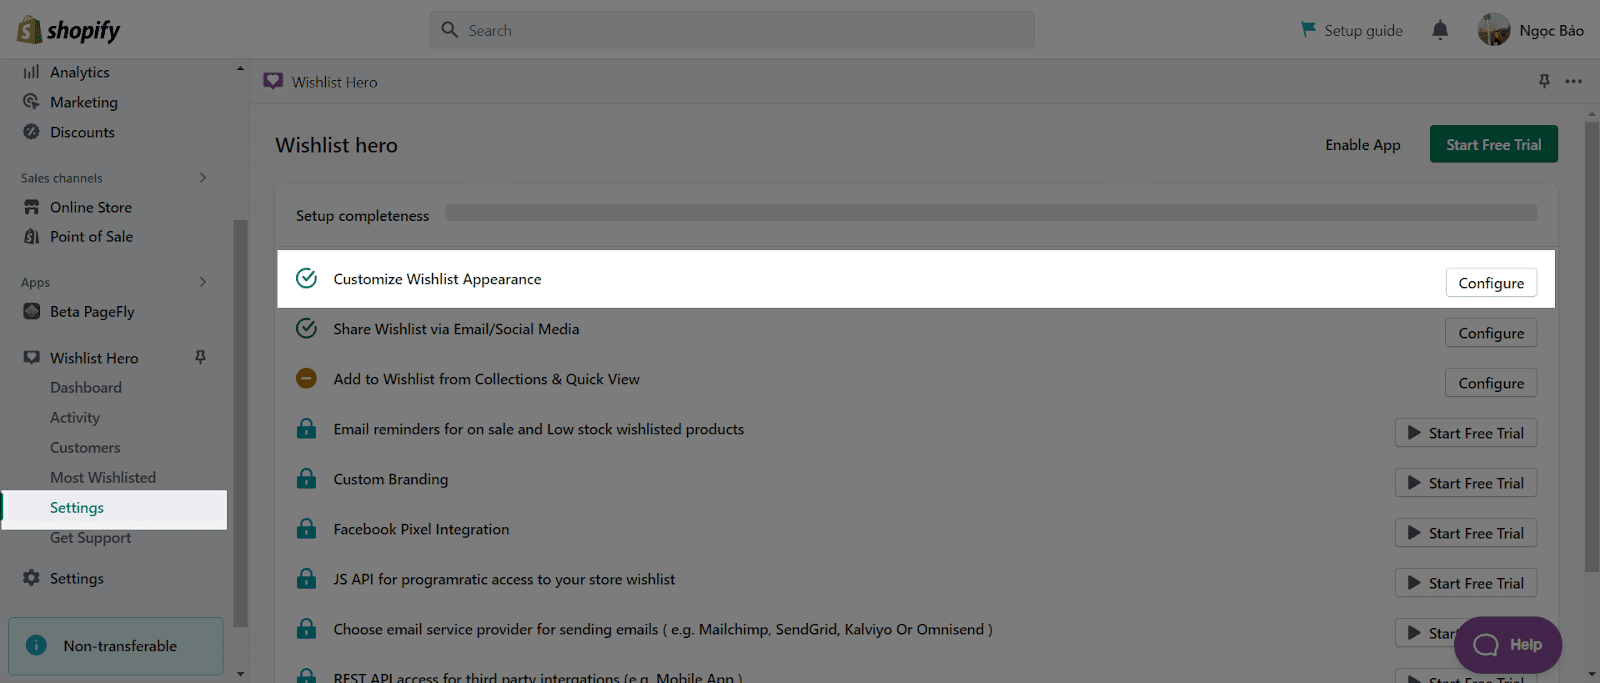The height and width of the screenshot is (683, 1600).
Task: Open Get Support page
Action: 90,537
